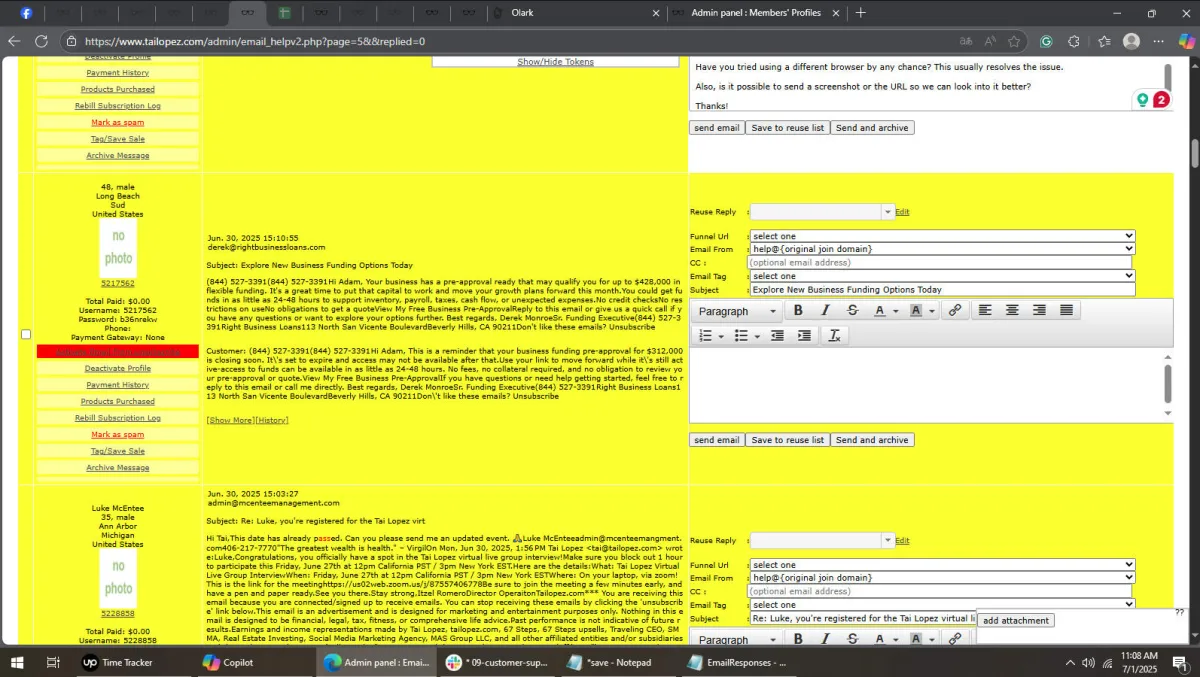Expand the text color palette arrow in the Explore New Business editor
1200x677 pixels.
[894, 311]
